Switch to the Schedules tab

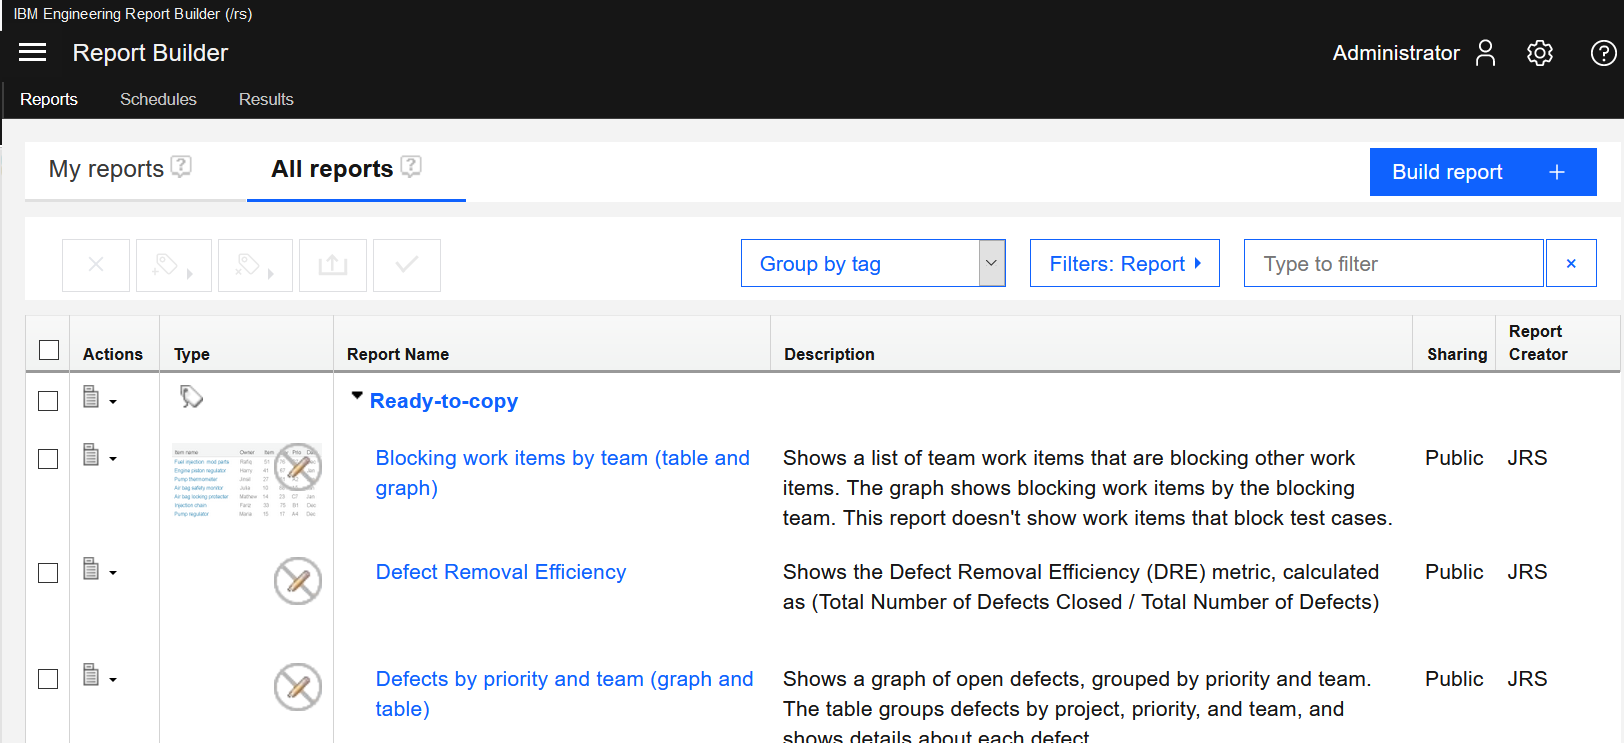[x=158, y=99]
